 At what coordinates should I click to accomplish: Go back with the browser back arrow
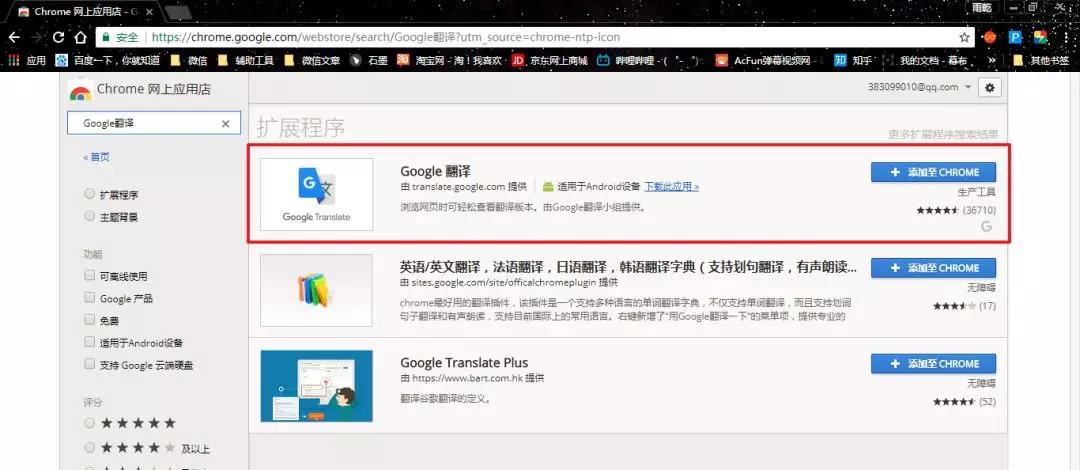click(14, 37)
